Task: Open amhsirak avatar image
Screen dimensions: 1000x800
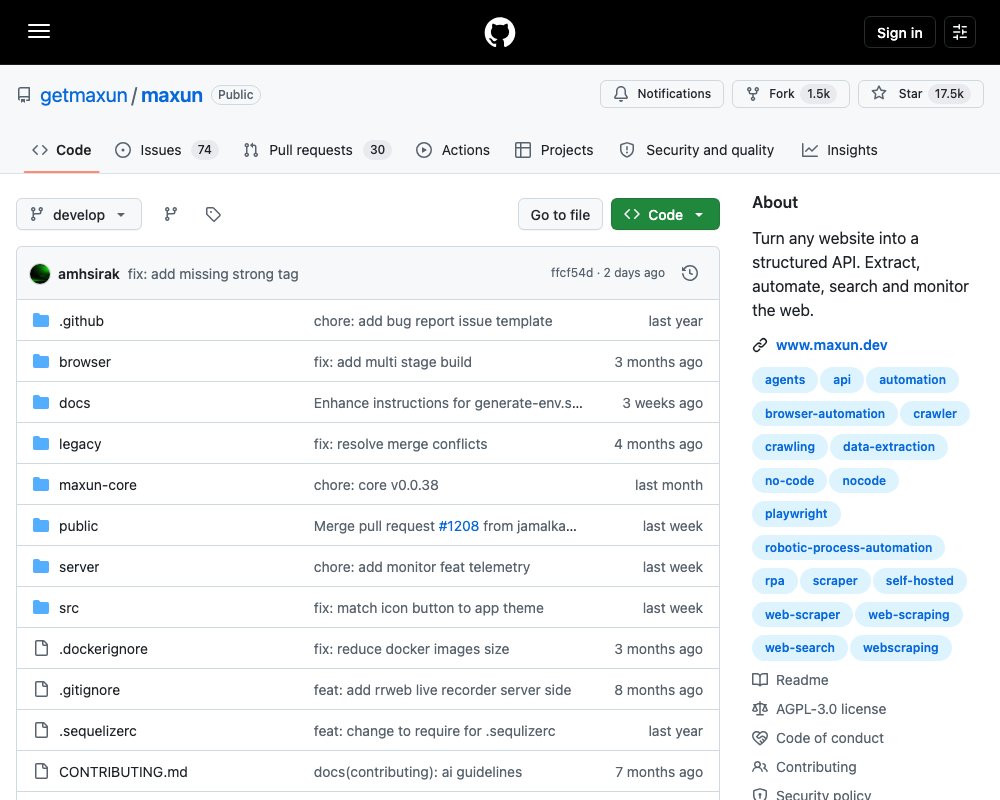Action: 40,274
